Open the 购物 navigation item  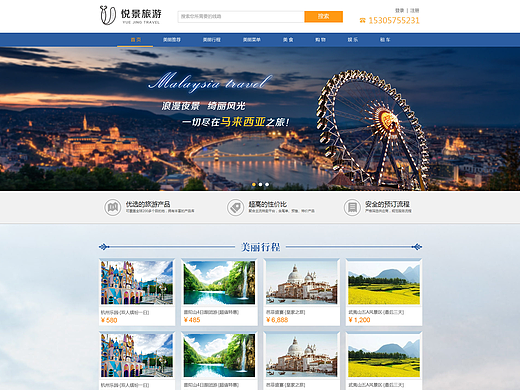pyautogui.click(x=320, y=40)
